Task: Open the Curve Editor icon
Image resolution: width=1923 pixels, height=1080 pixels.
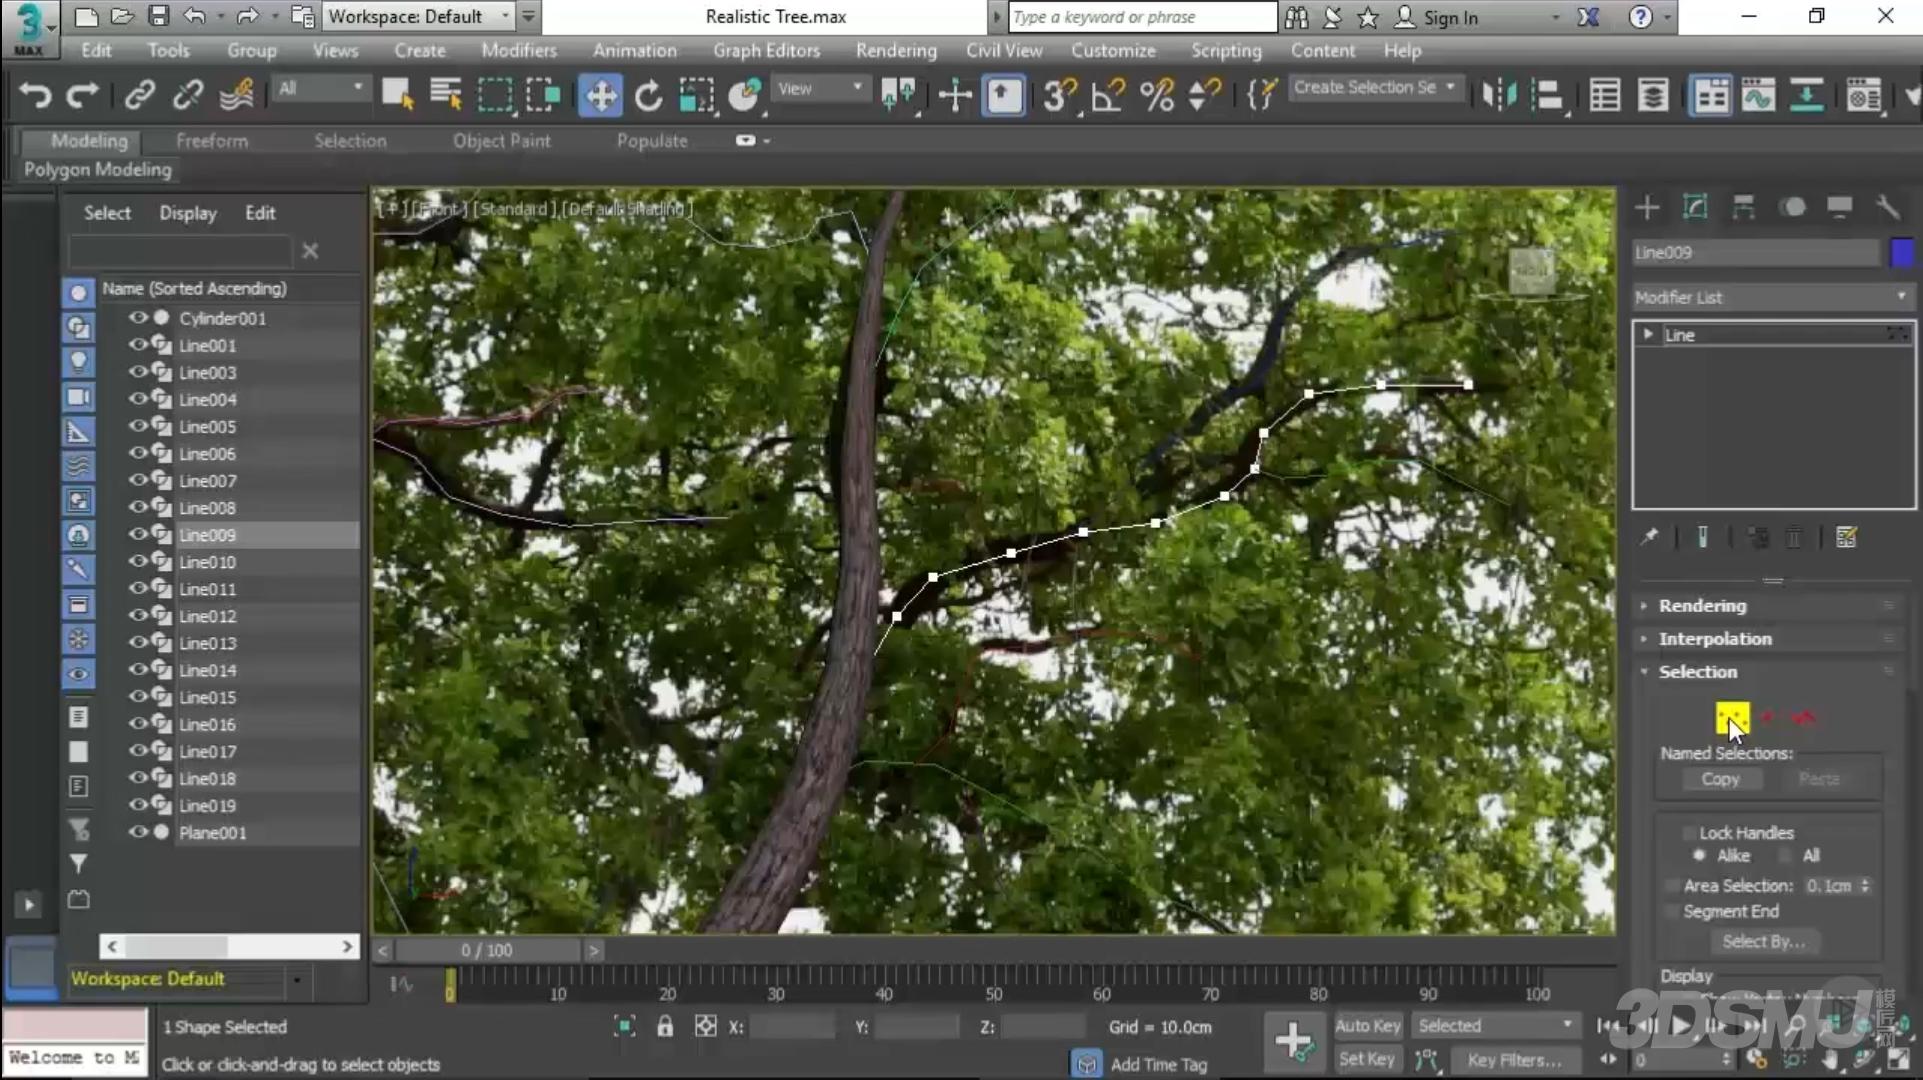Action: (1758, 95)
